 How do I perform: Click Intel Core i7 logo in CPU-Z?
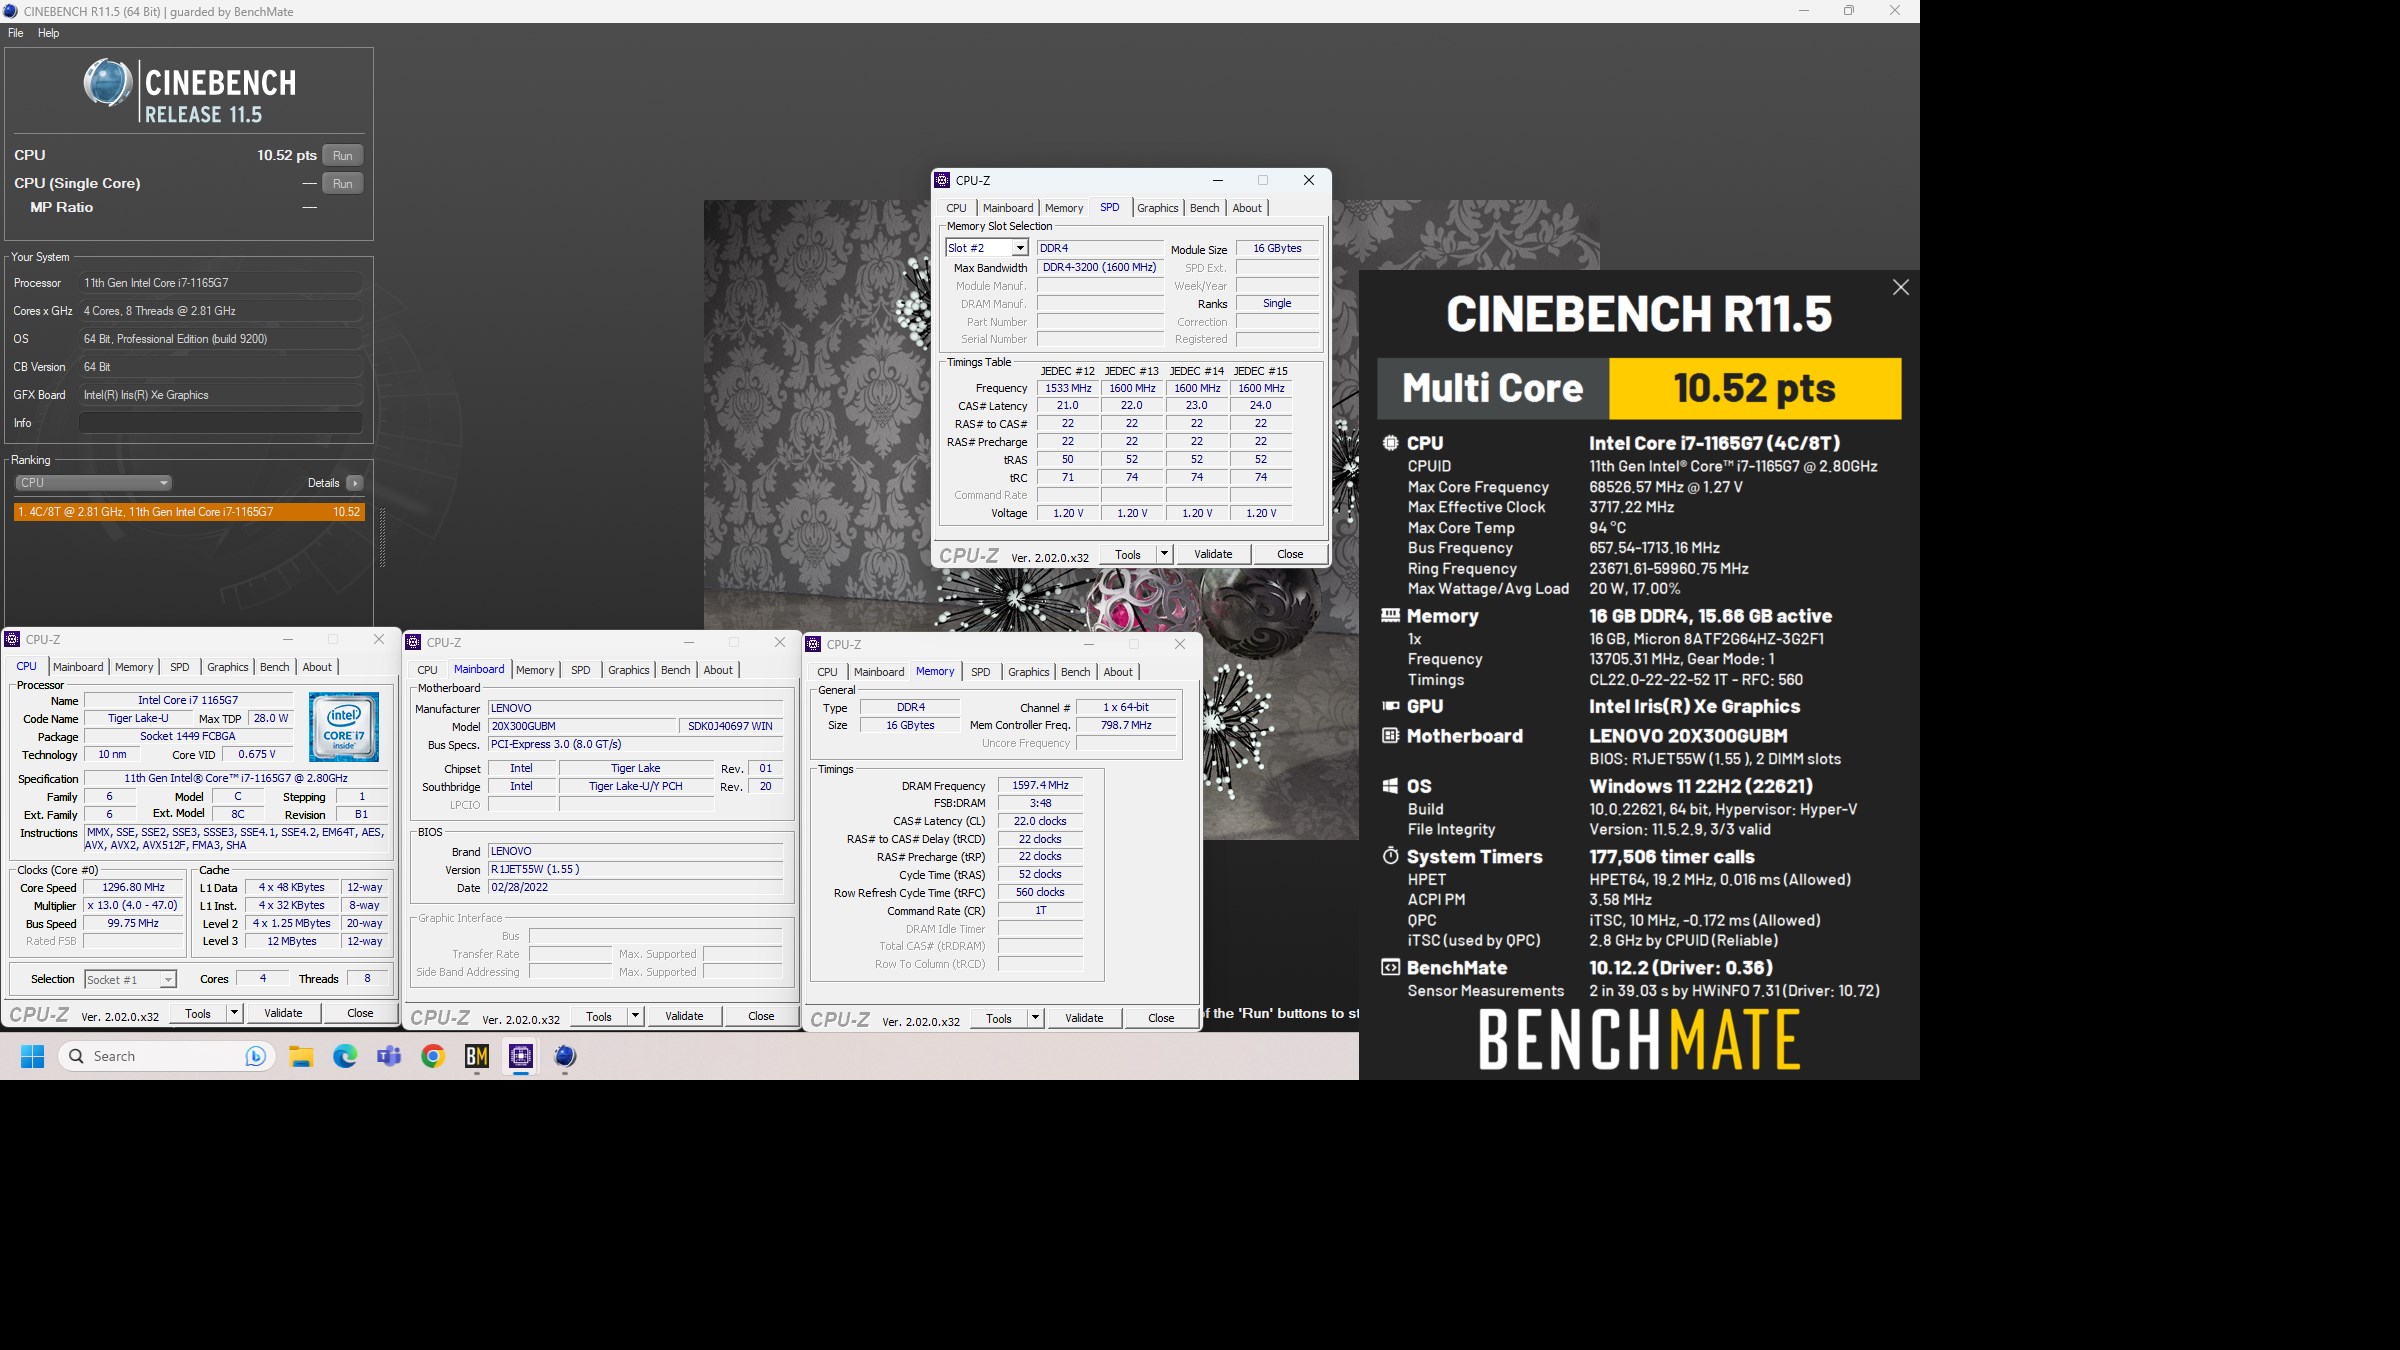343,727
